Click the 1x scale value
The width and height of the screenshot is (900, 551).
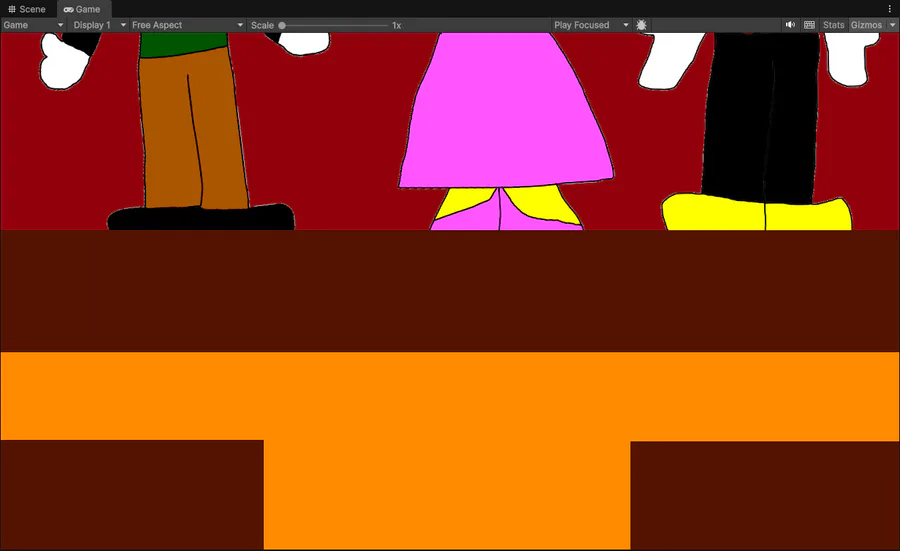[x=397, y=25]
